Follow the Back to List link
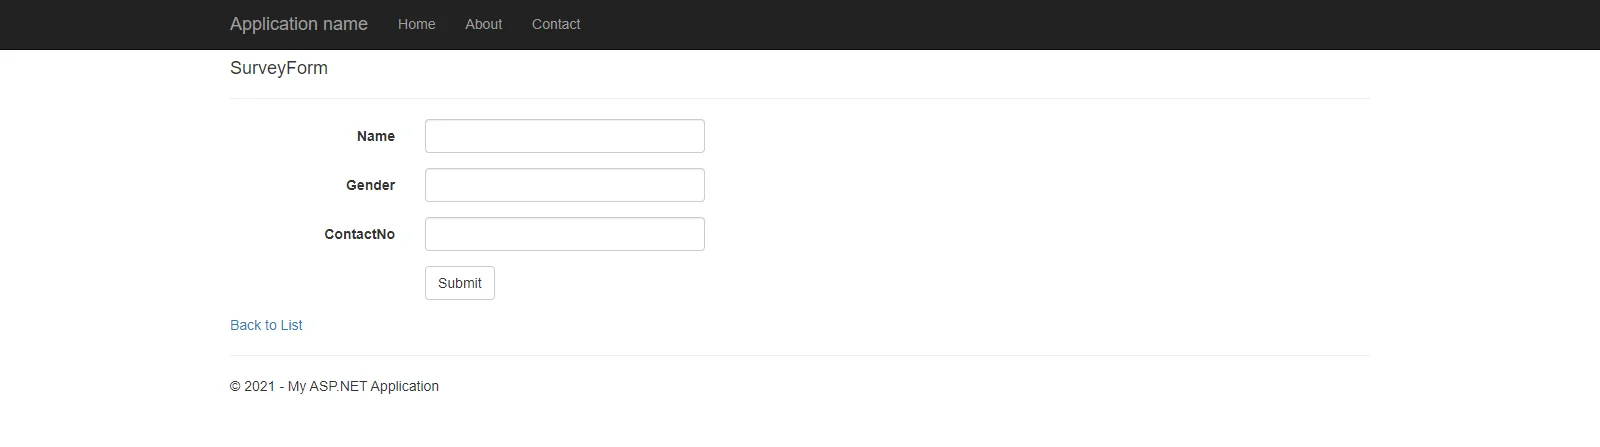This screenshot has width=1600, height=447. pos(266,325)
